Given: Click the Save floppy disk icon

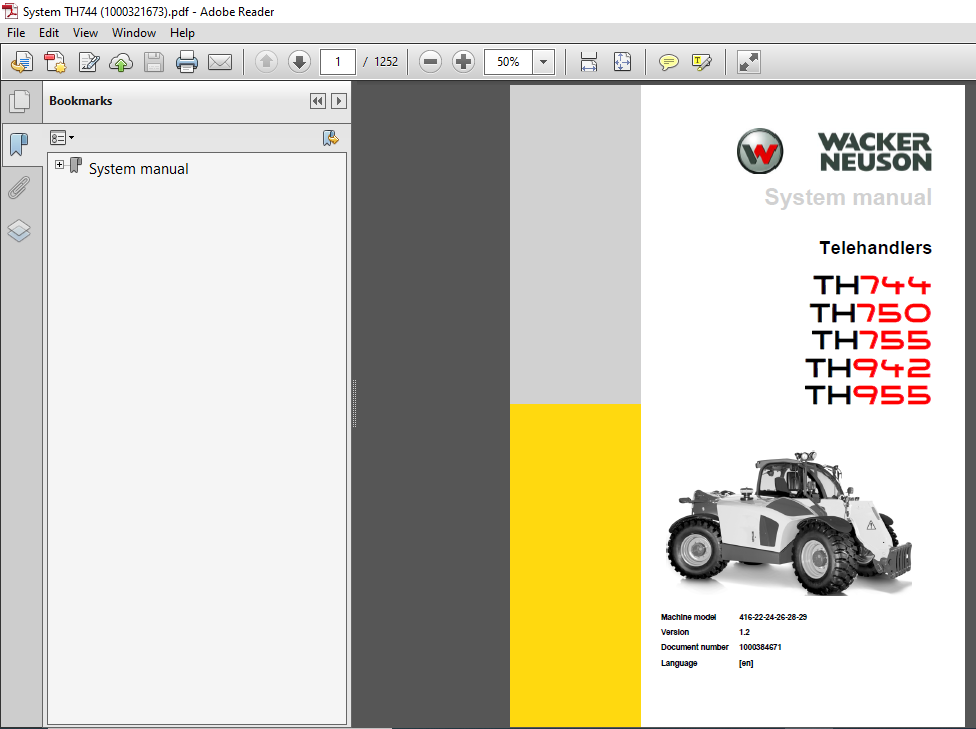Looking at the screenshot, I should [x=153, y=62].
